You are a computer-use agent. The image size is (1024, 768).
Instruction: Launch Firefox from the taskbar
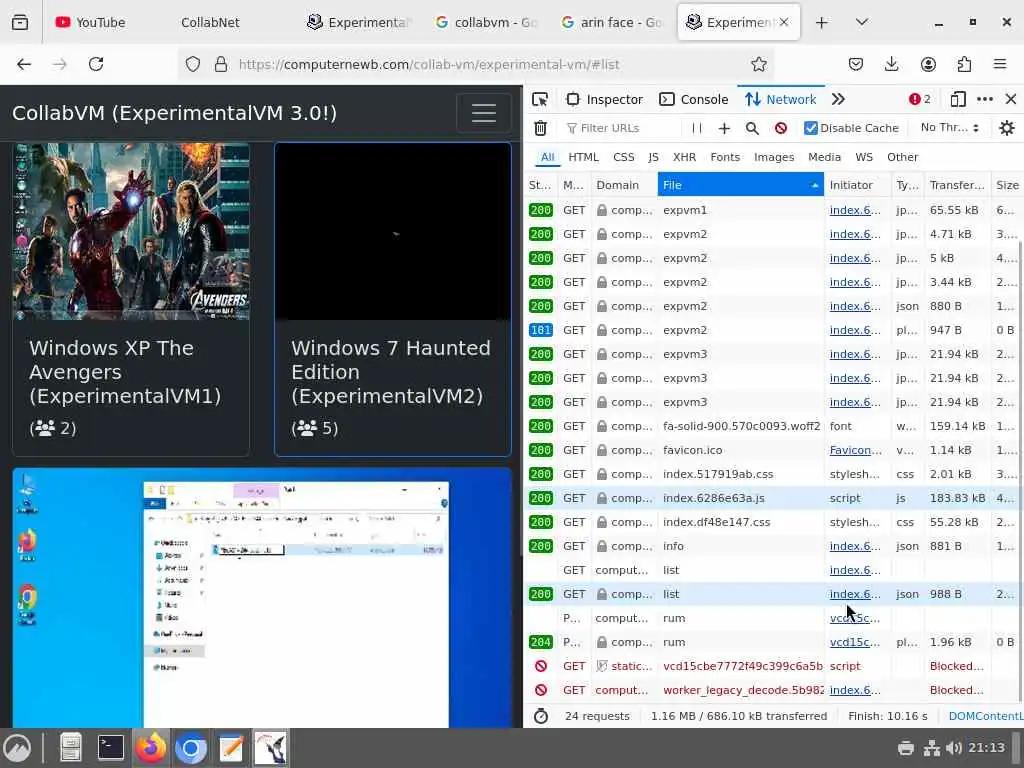151,748
